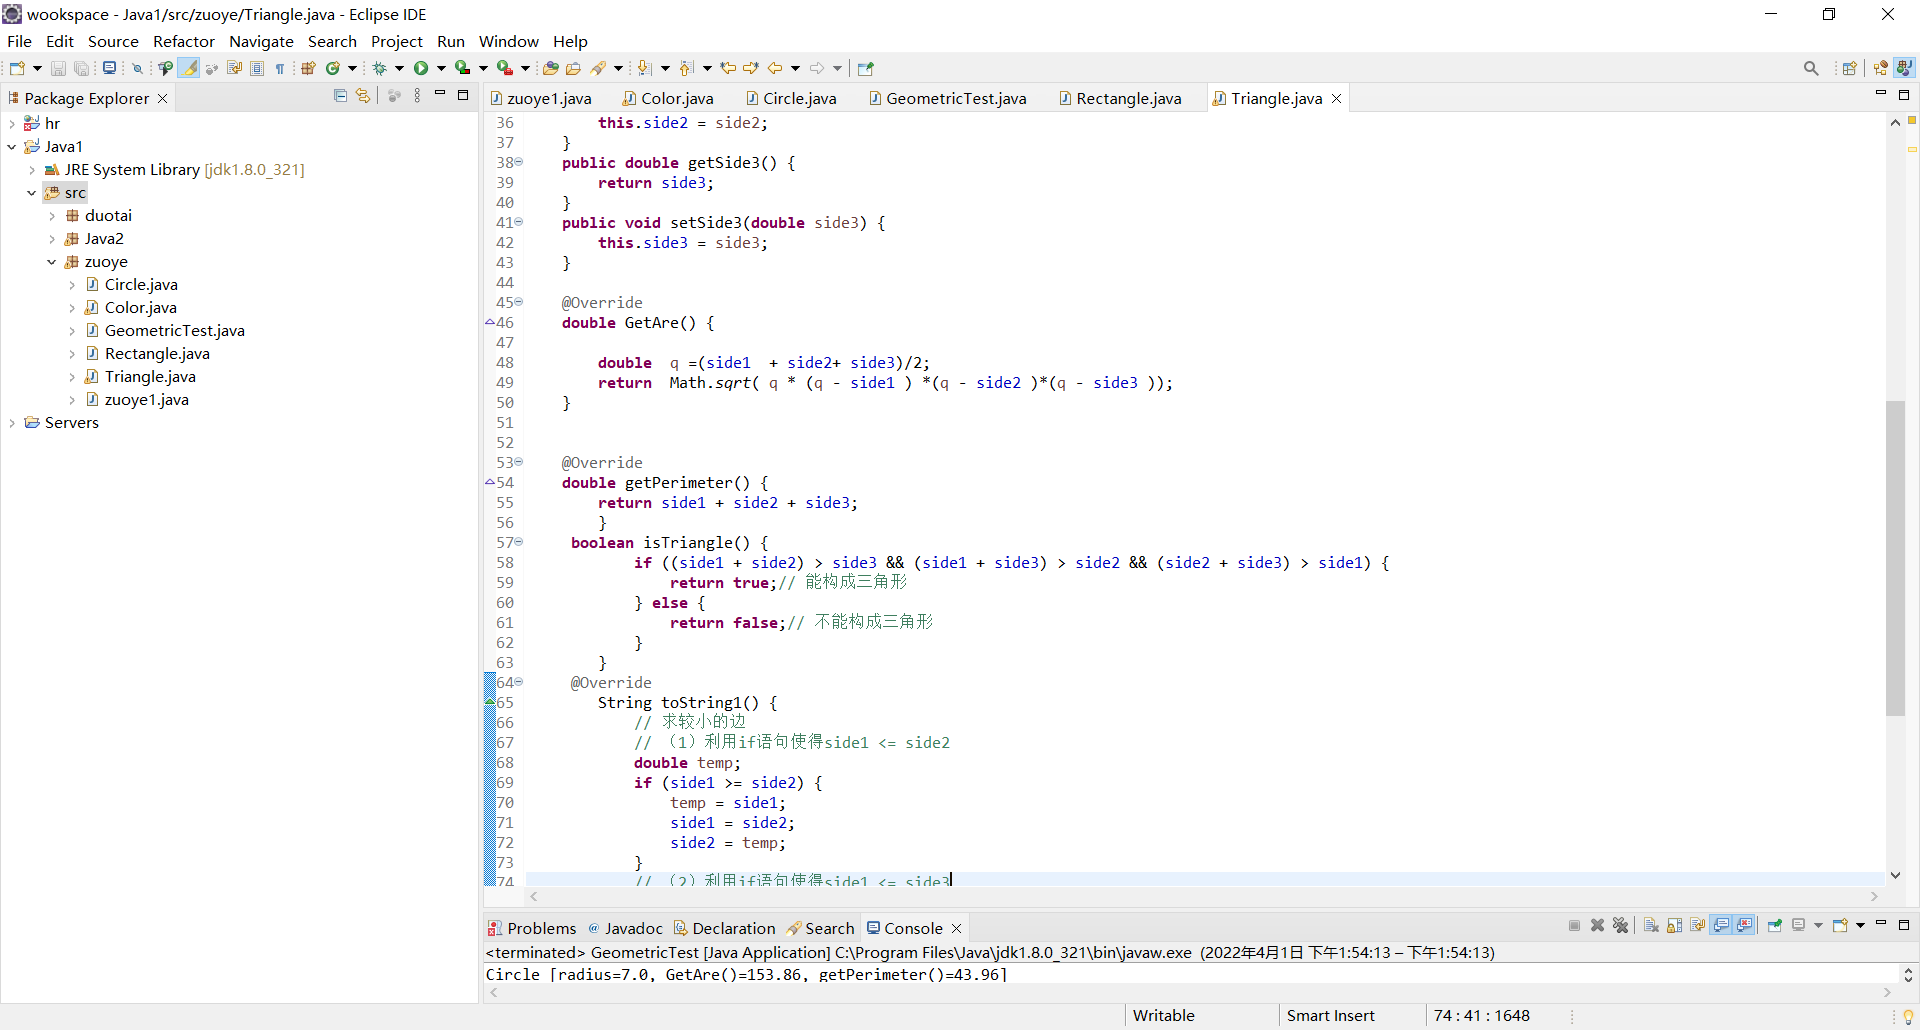The height and width of the screenshot is (1030, 1920).
Task: Click Previous Annotation toolbar icon
Action: (x=686, y=68)
